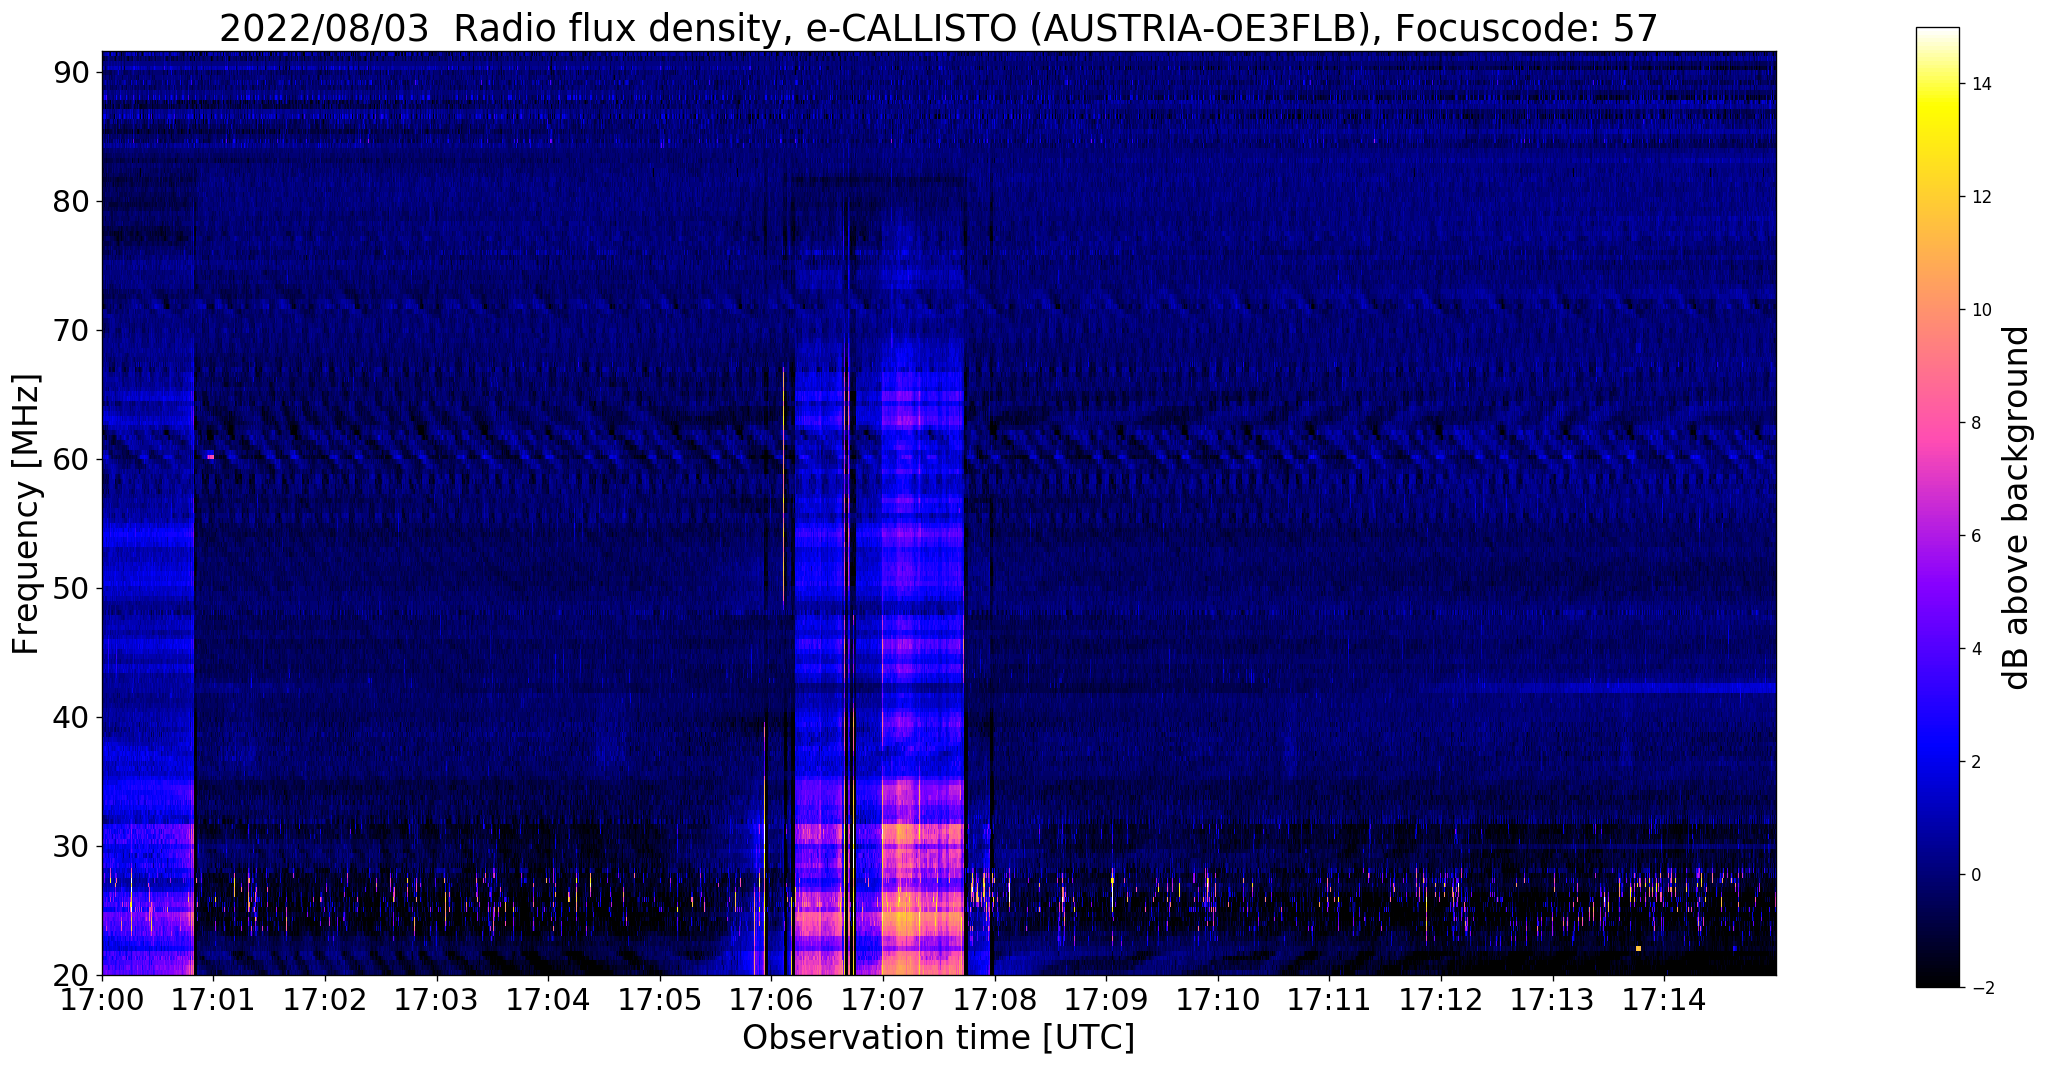Click the colorbar tick label 0
The height and width of the screenshot is (1067, 2047).
coord(1975,875)
